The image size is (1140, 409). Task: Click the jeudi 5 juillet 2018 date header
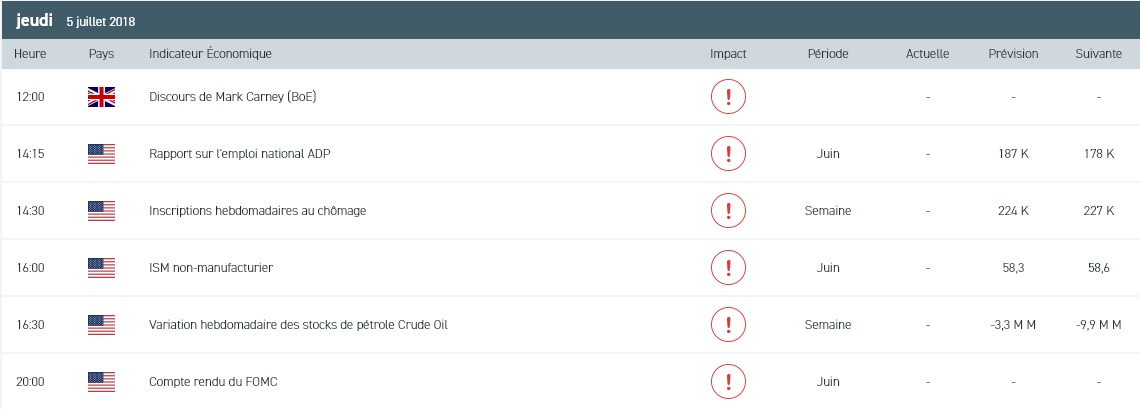[x=76, y=20]
